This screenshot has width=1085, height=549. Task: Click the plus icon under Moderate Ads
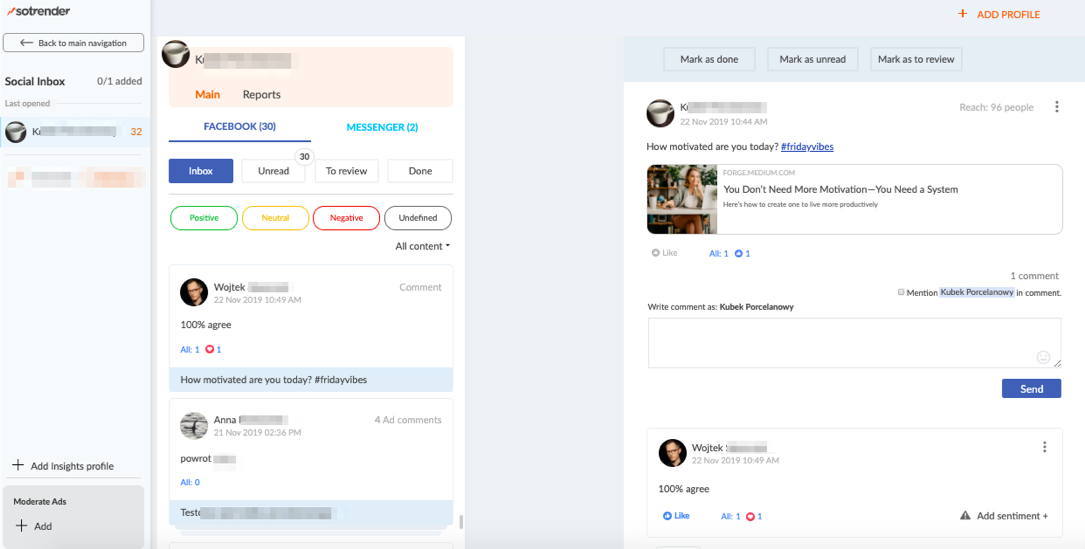[21, 526]
